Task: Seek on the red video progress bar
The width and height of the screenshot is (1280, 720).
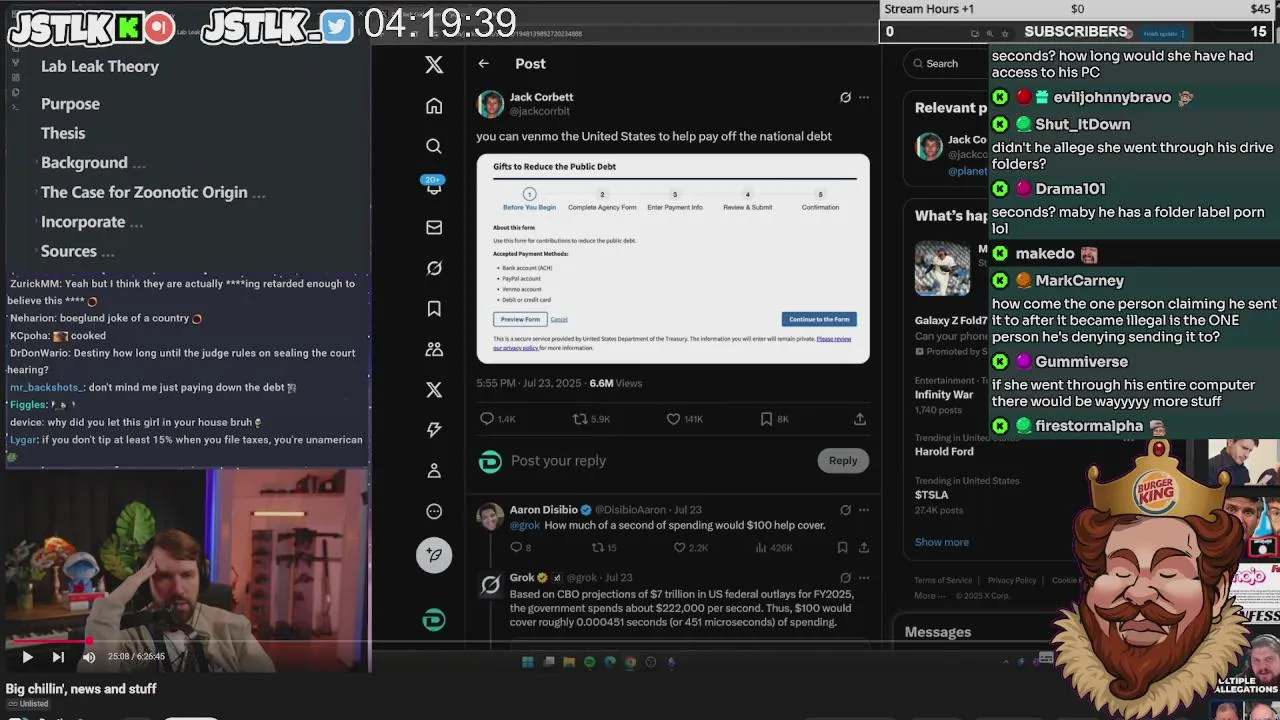Action: pos(186,641)
